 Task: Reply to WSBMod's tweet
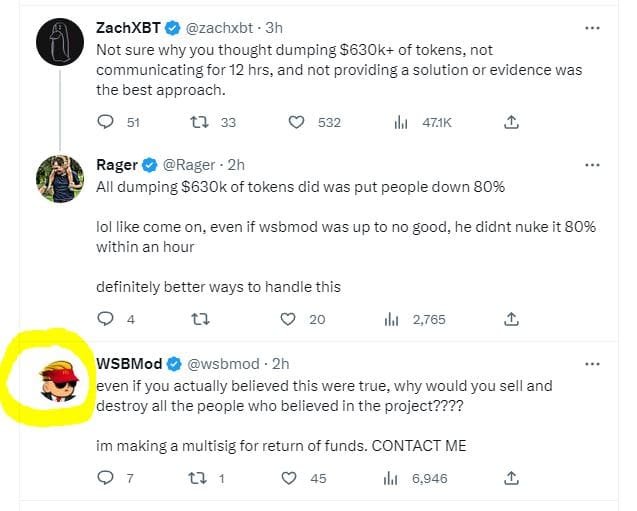click(106, 478)
